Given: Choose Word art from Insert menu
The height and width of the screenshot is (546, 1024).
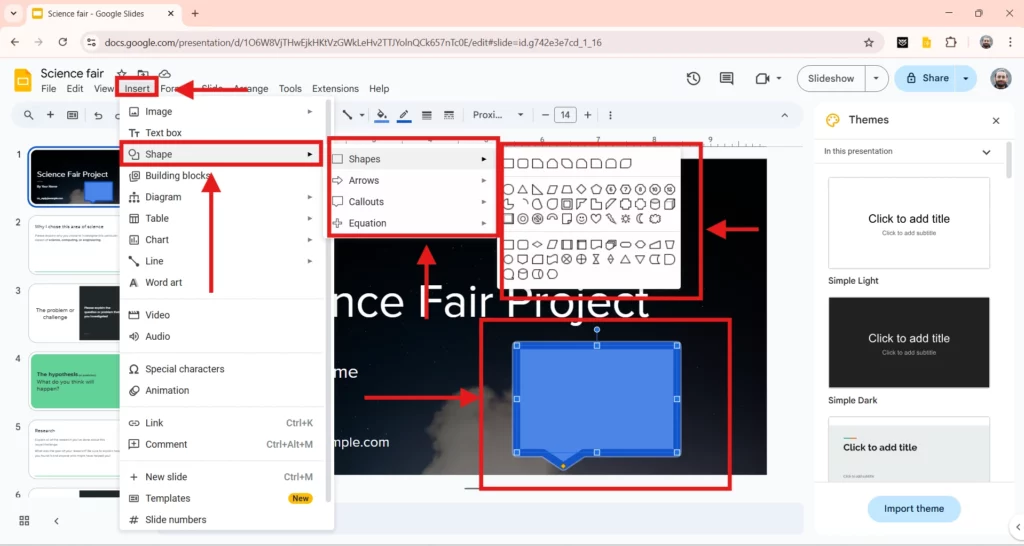Looking at the screenshot, I should click(x=164, y=283).
